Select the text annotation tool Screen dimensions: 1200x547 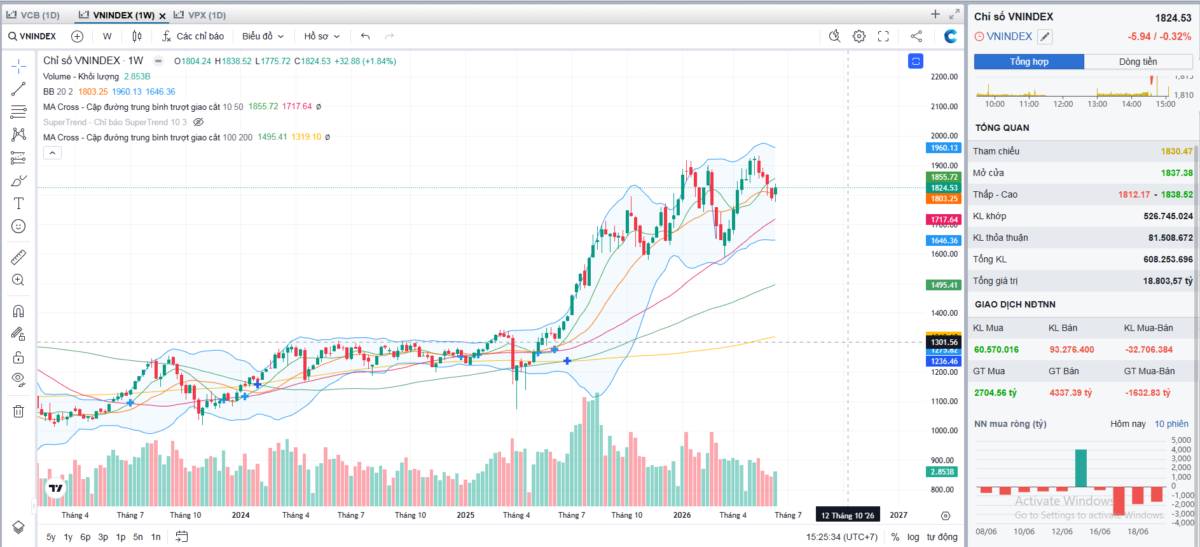[18, 203]
